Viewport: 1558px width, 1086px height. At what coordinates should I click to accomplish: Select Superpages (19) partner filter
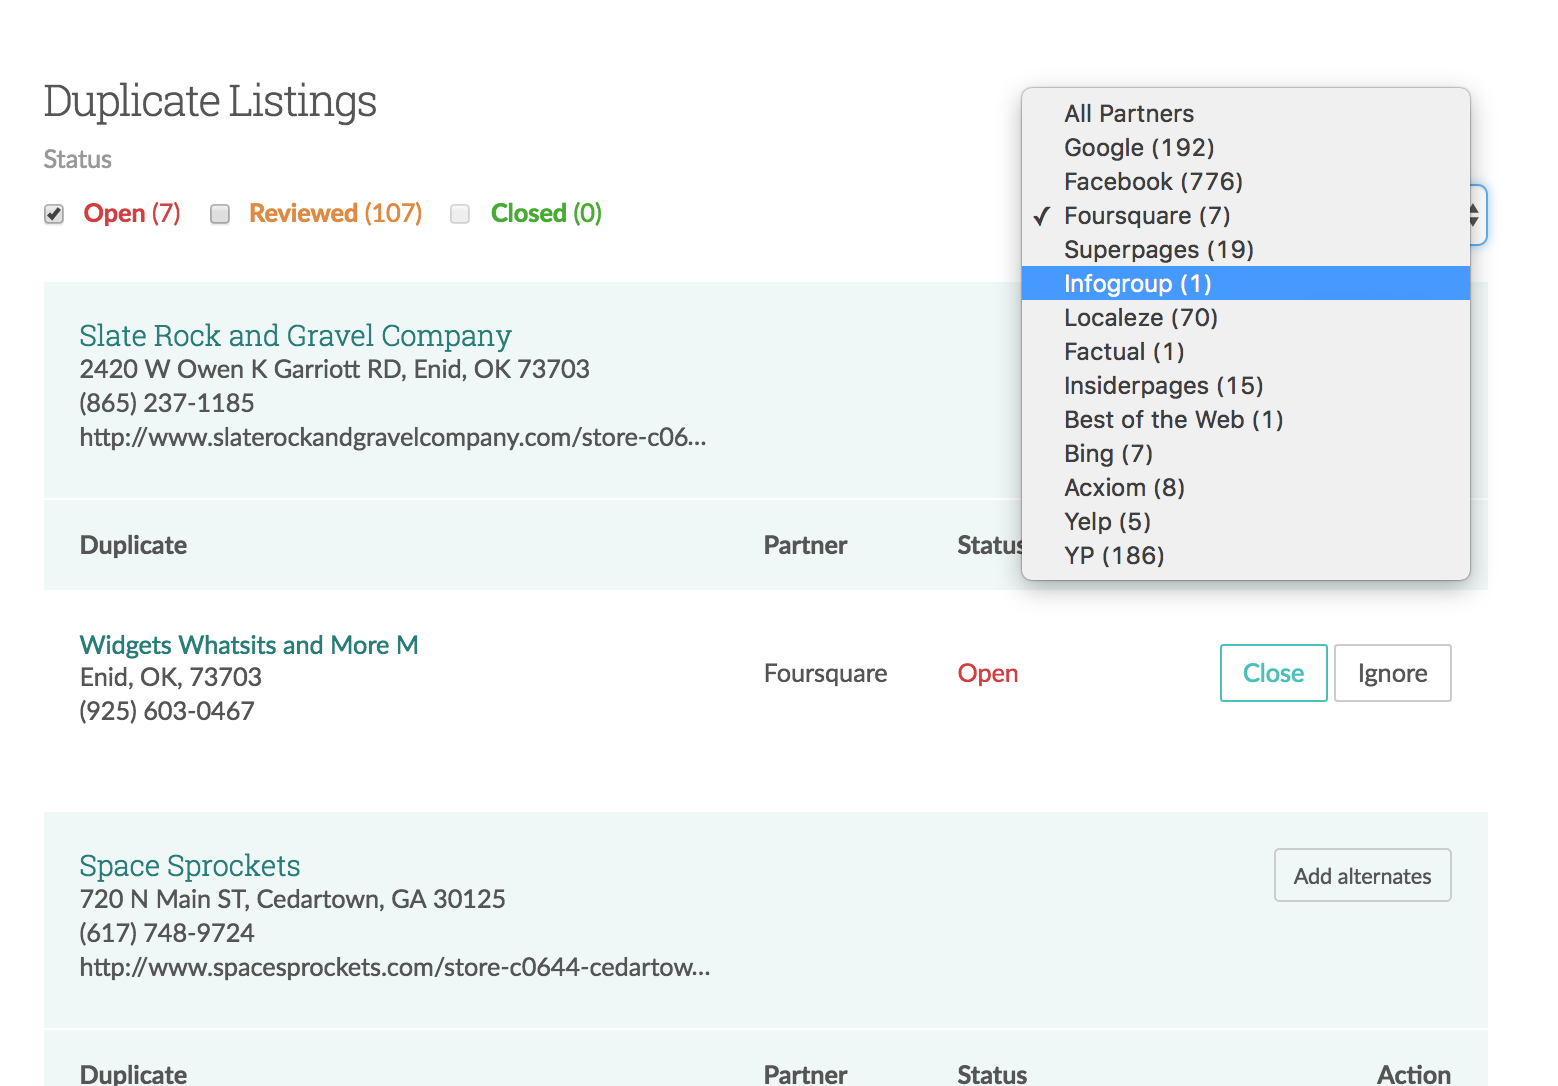point(1158,249)
